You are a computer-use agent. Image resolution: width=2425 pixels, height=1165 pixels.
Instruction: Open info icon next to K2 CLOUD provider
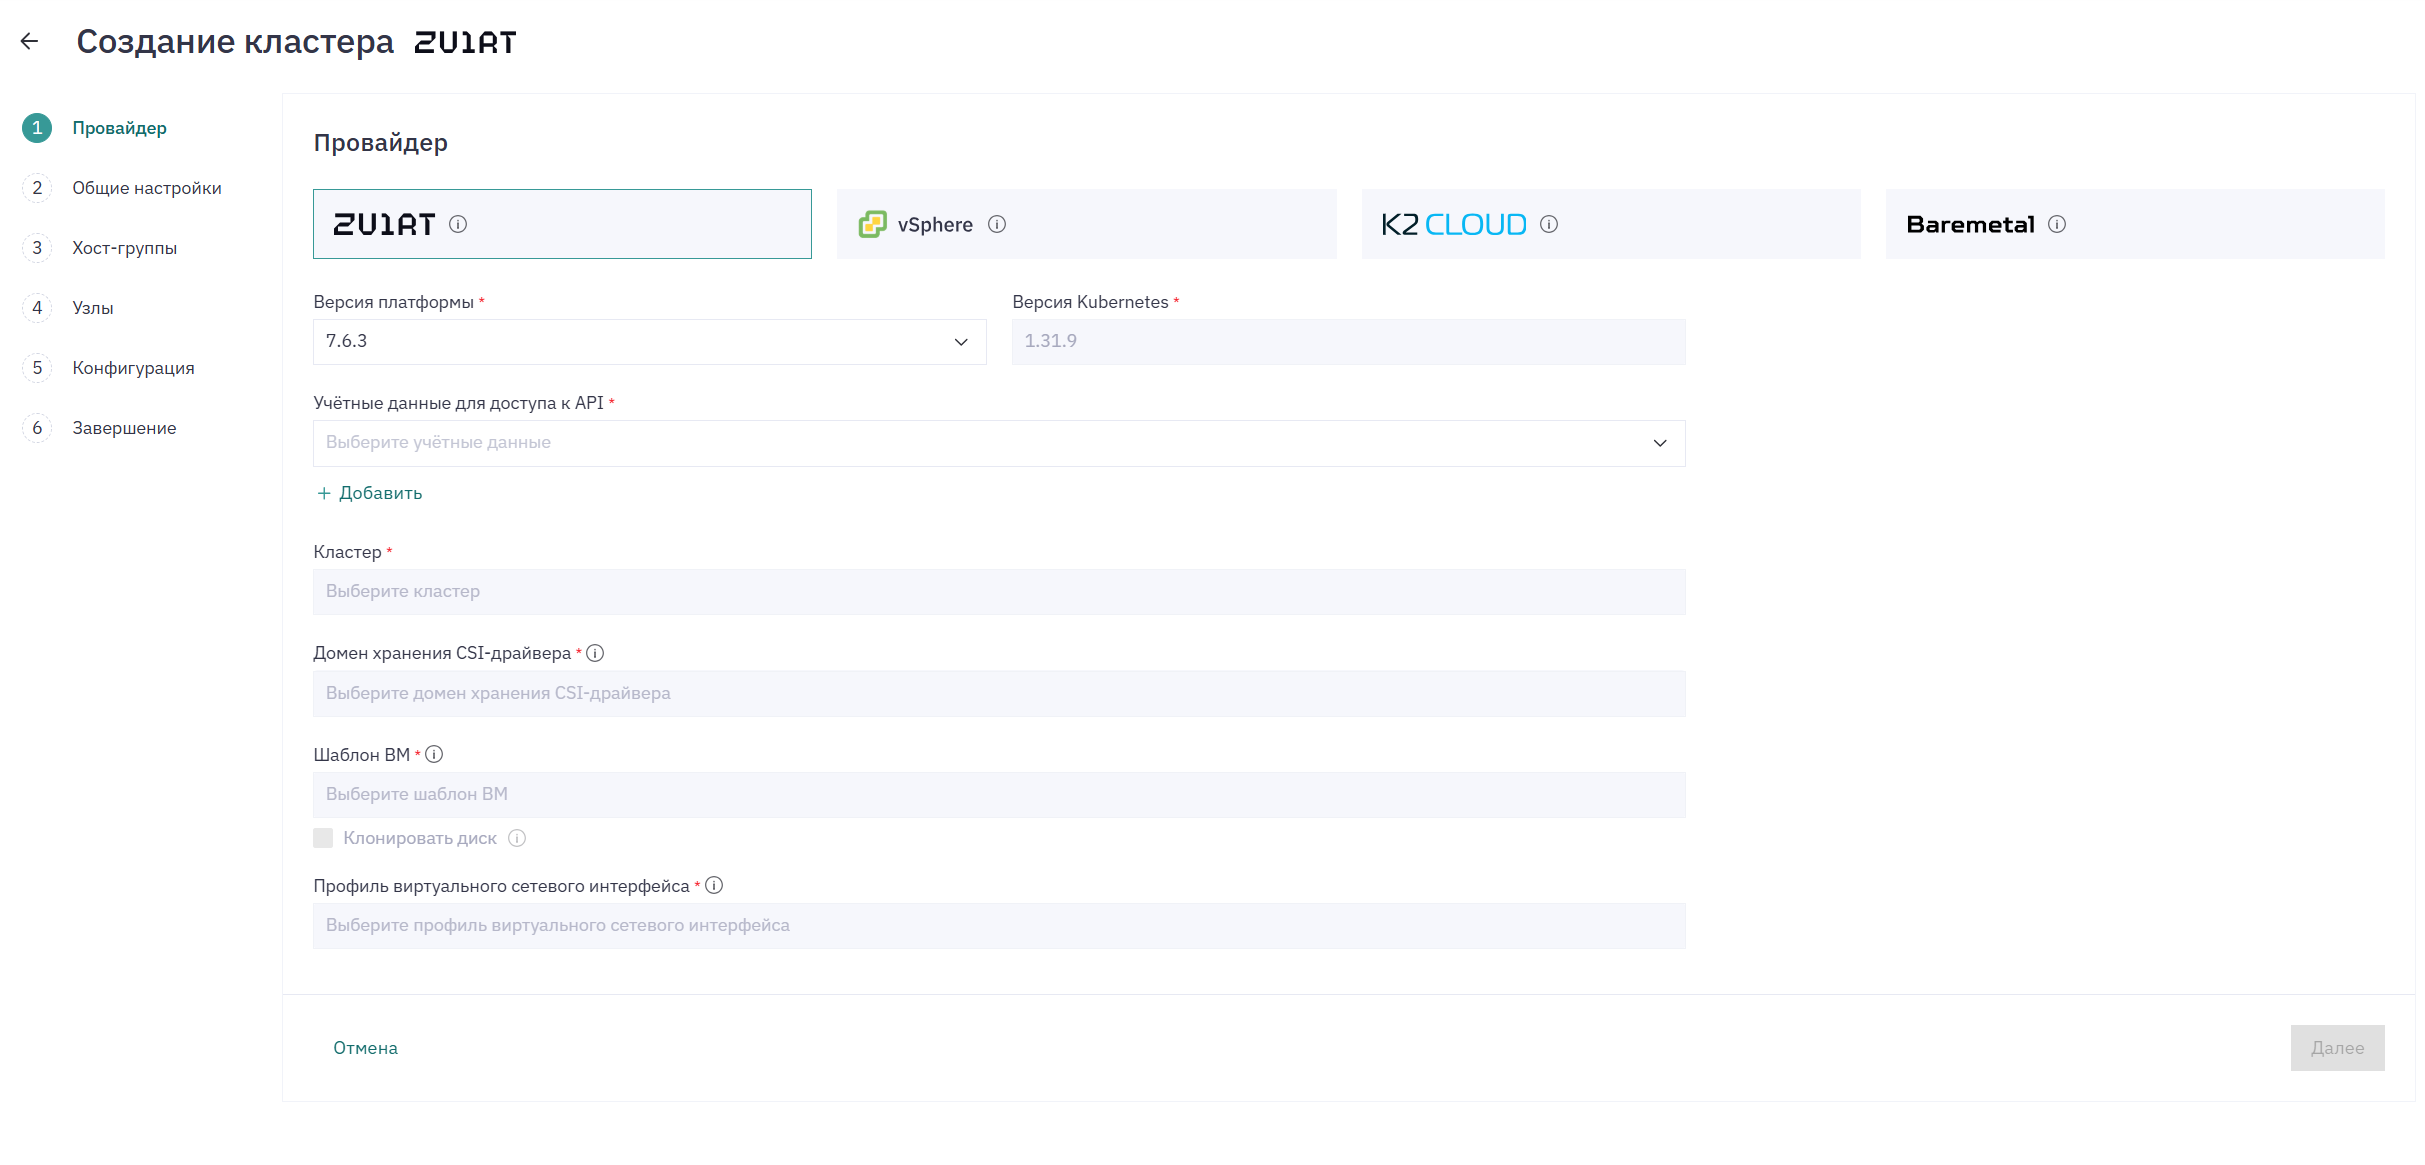pos(1549,224)
